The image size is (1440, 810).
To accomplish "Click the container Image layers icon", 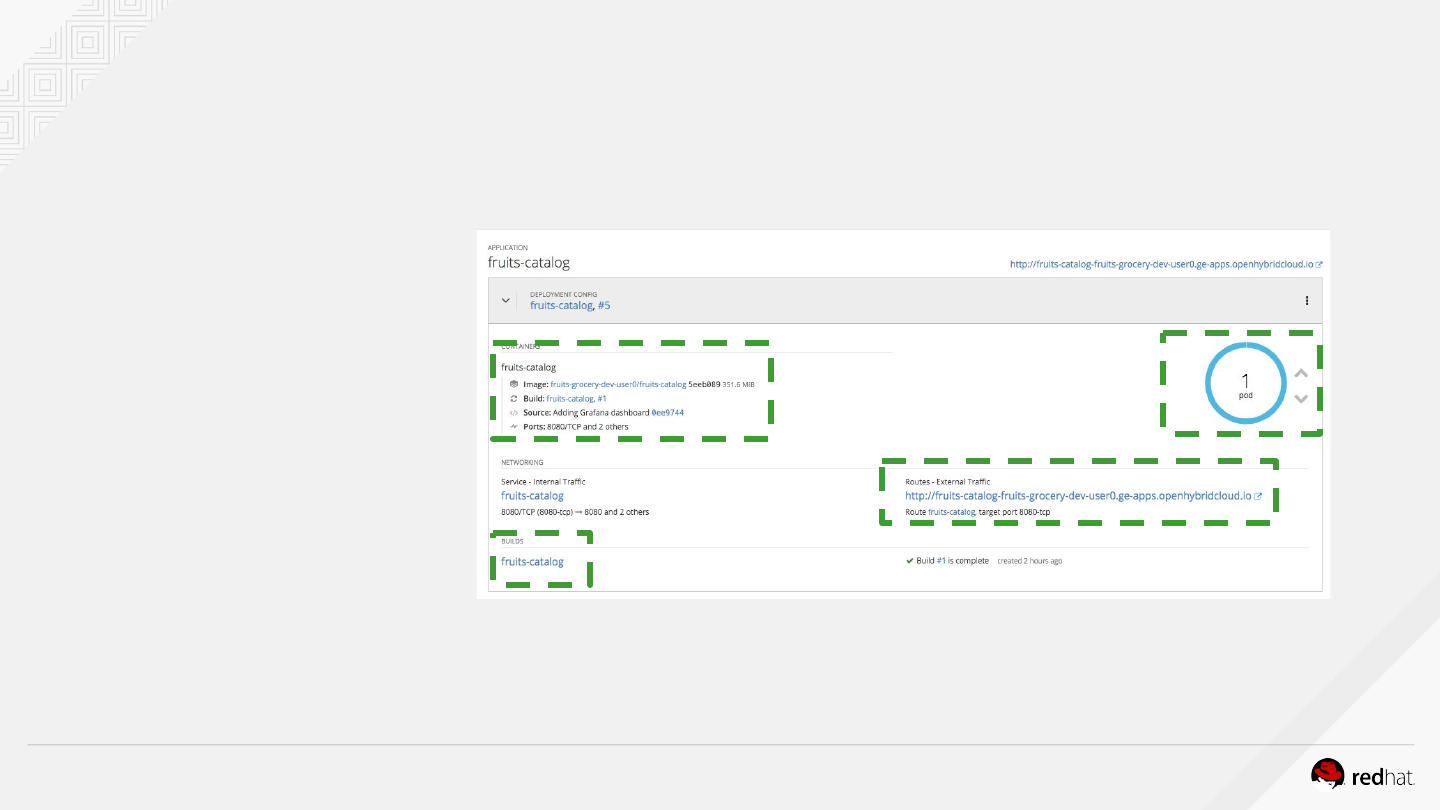I will 514,384.
